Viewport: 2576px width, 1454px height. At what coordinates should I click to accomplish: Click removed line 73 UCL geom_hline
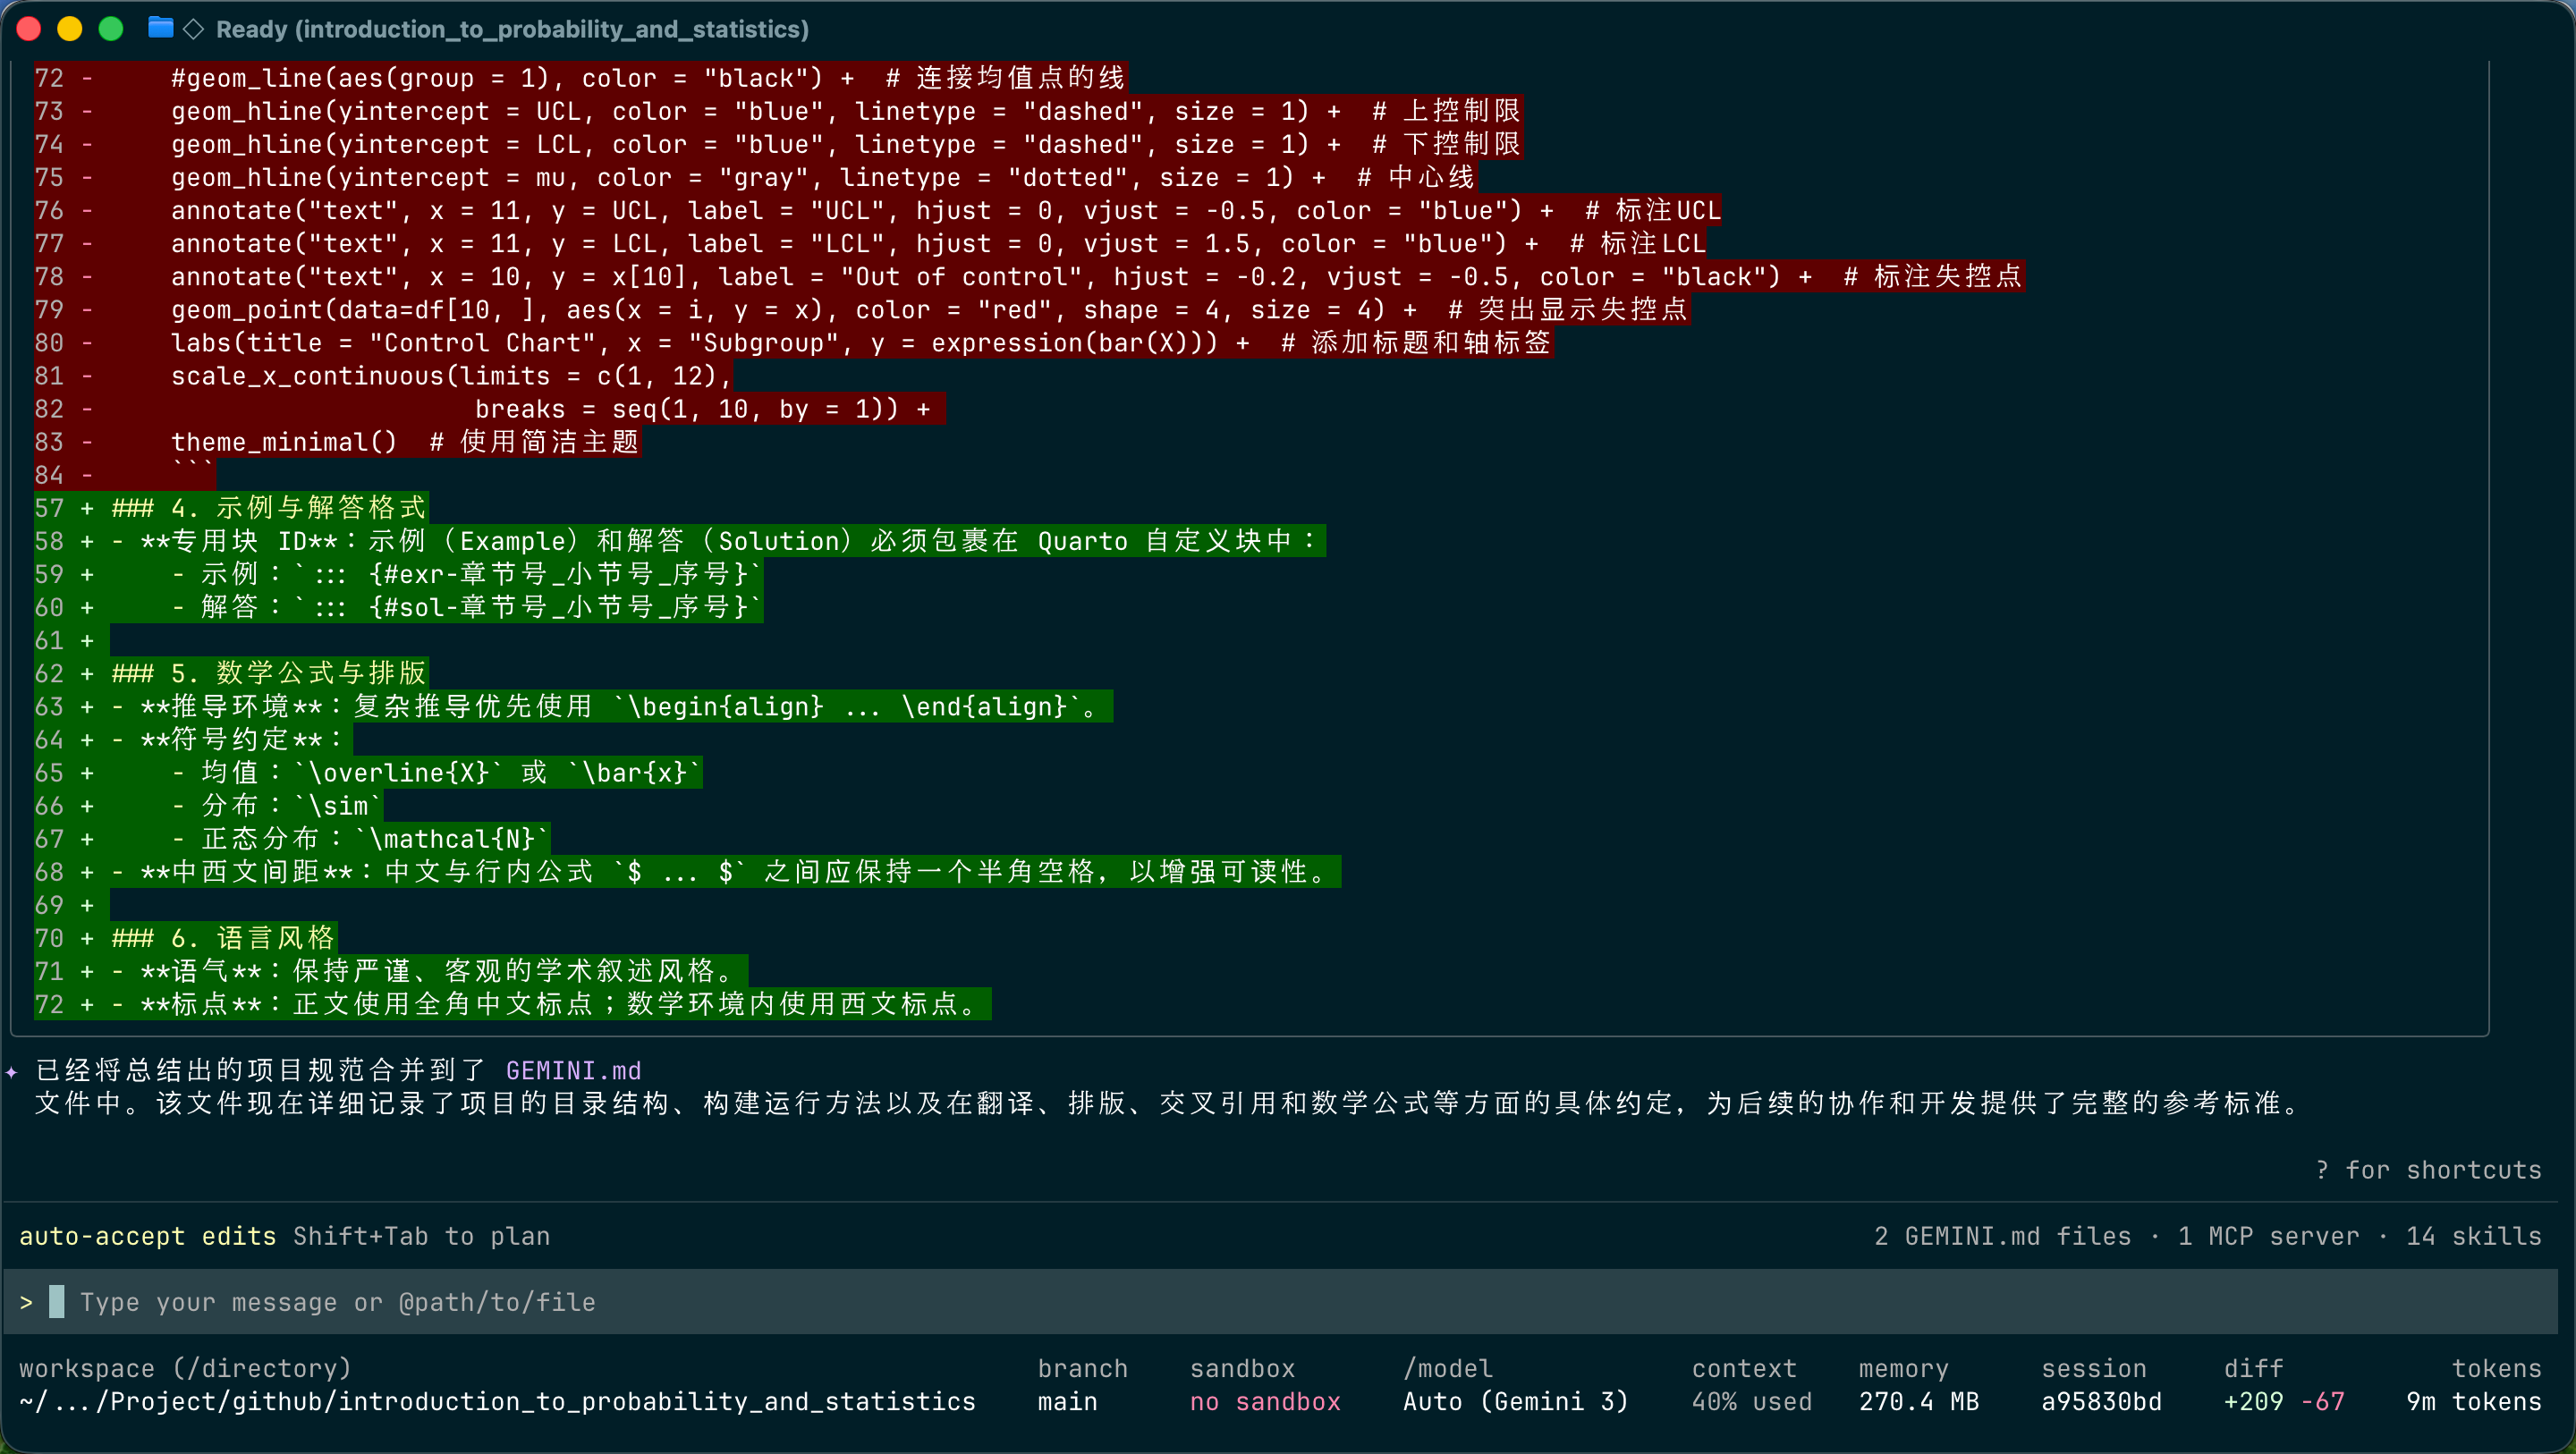pyautogui.click(x=778, y=111)
